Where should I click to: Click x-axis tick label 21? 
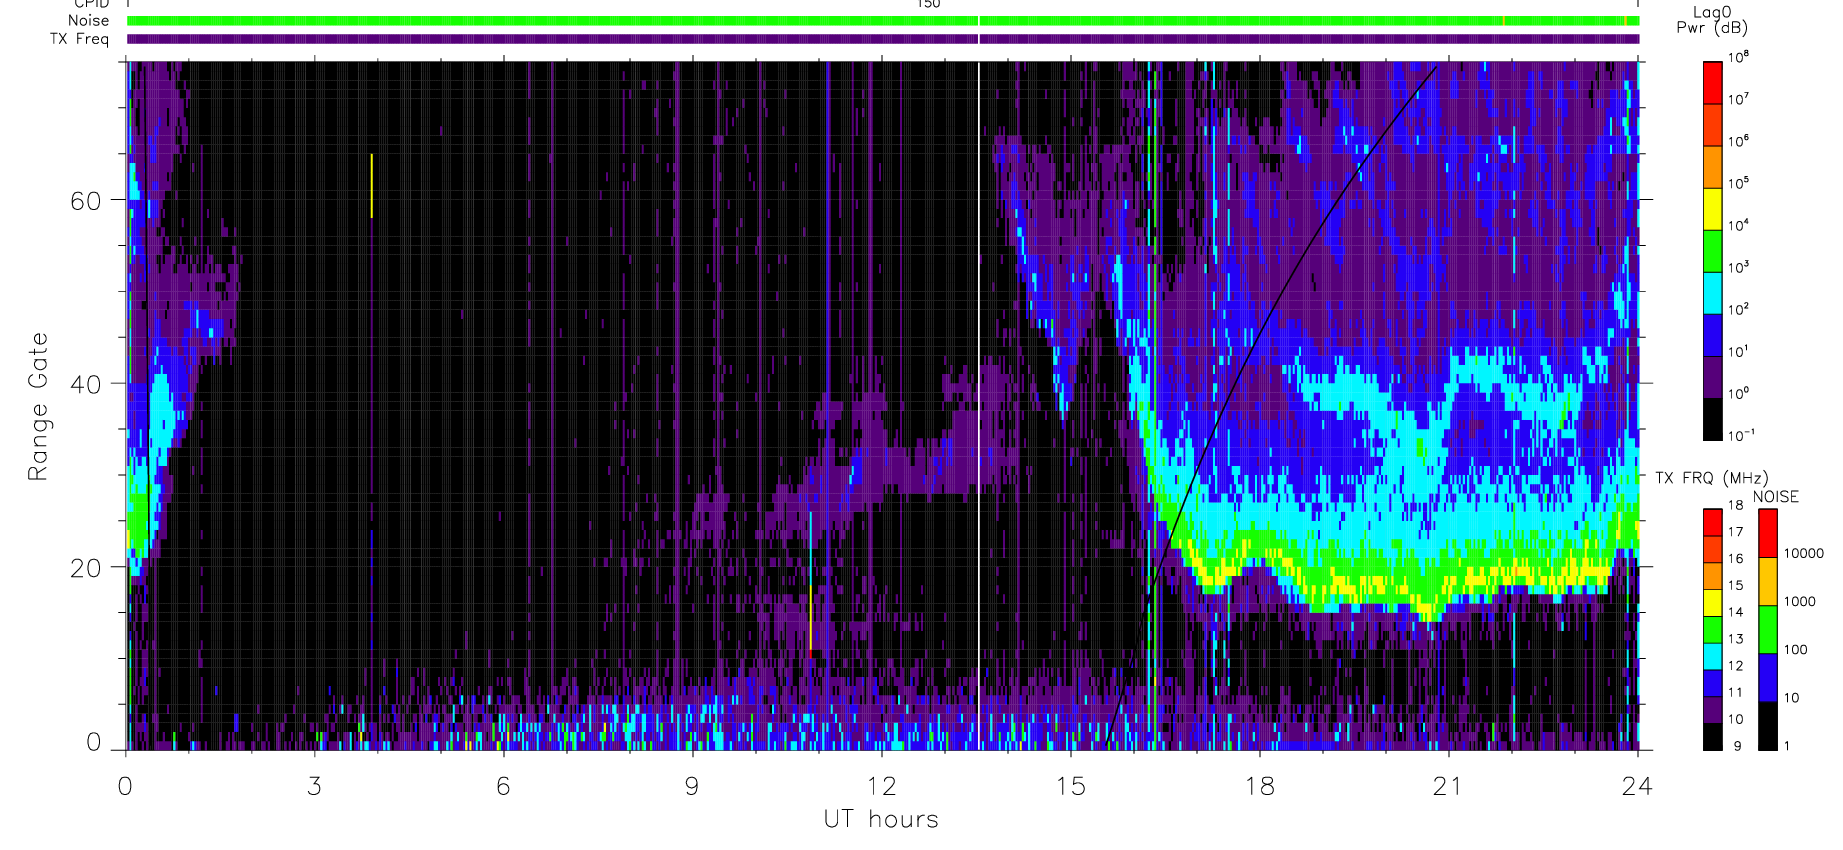click(1448, 786)
